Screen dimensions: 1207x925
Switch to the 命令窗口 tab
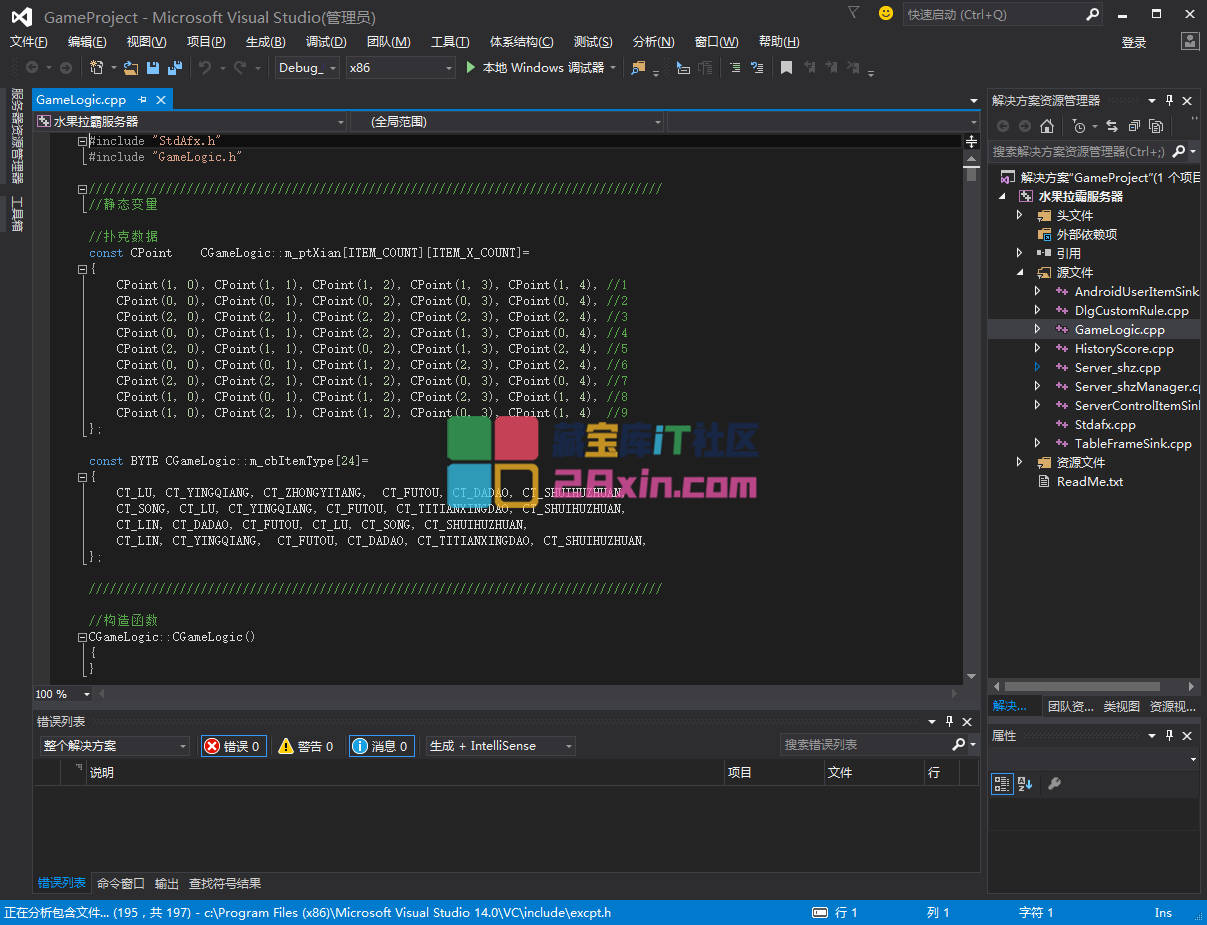(121, 884)
